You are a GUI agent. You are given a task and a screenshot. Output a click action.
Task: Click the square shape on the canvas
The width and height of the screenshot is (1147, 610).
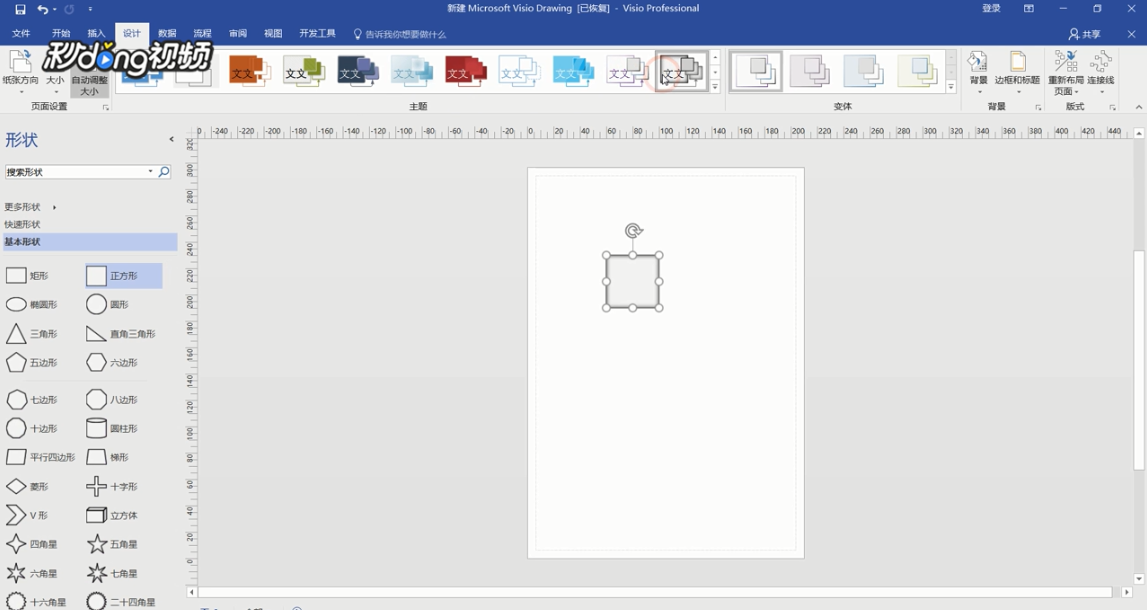633,282
